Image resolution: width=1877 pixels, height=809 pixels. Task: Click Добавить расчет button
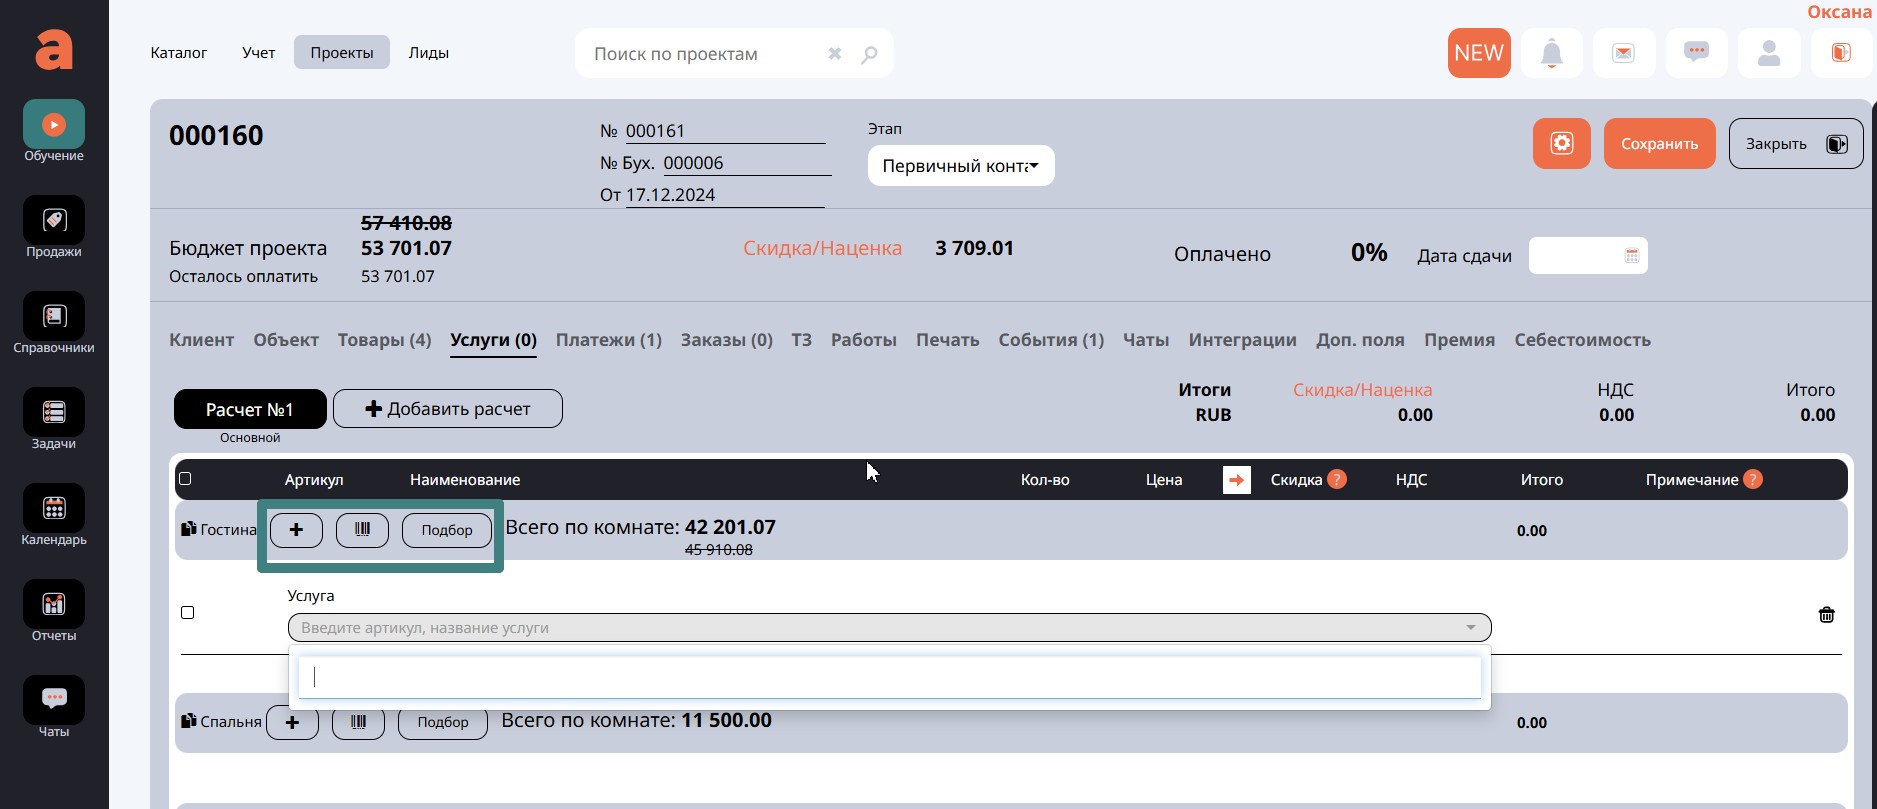447,409
